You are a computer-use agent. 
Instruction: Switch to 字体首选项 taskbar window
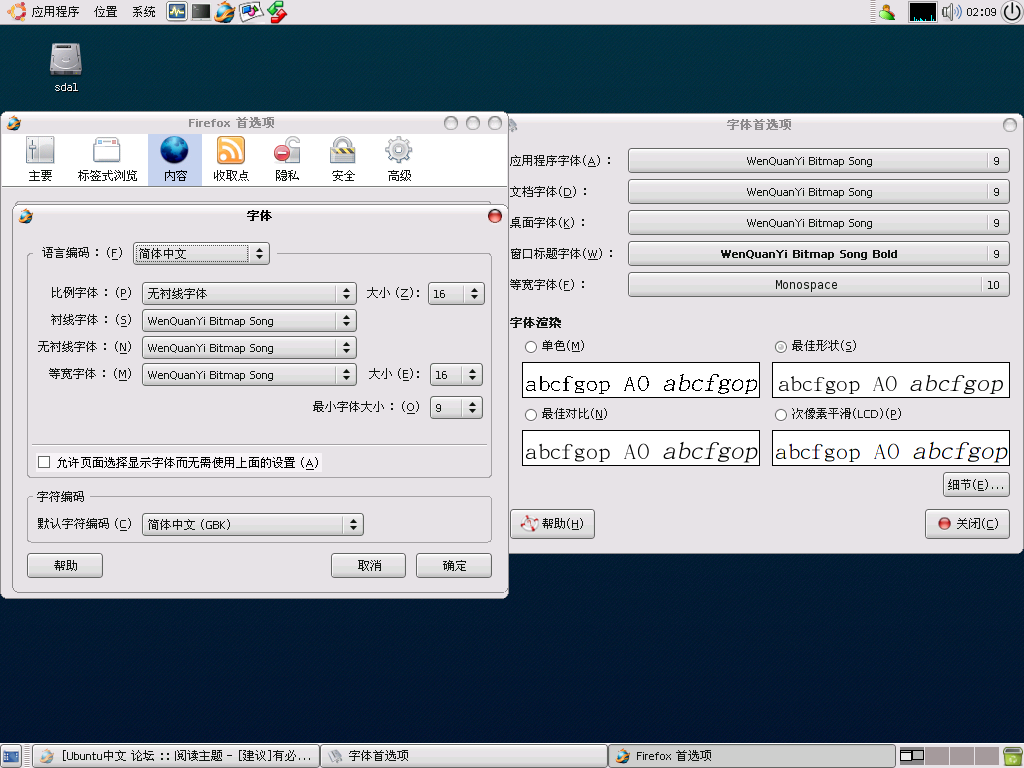(x=464, y=756)
